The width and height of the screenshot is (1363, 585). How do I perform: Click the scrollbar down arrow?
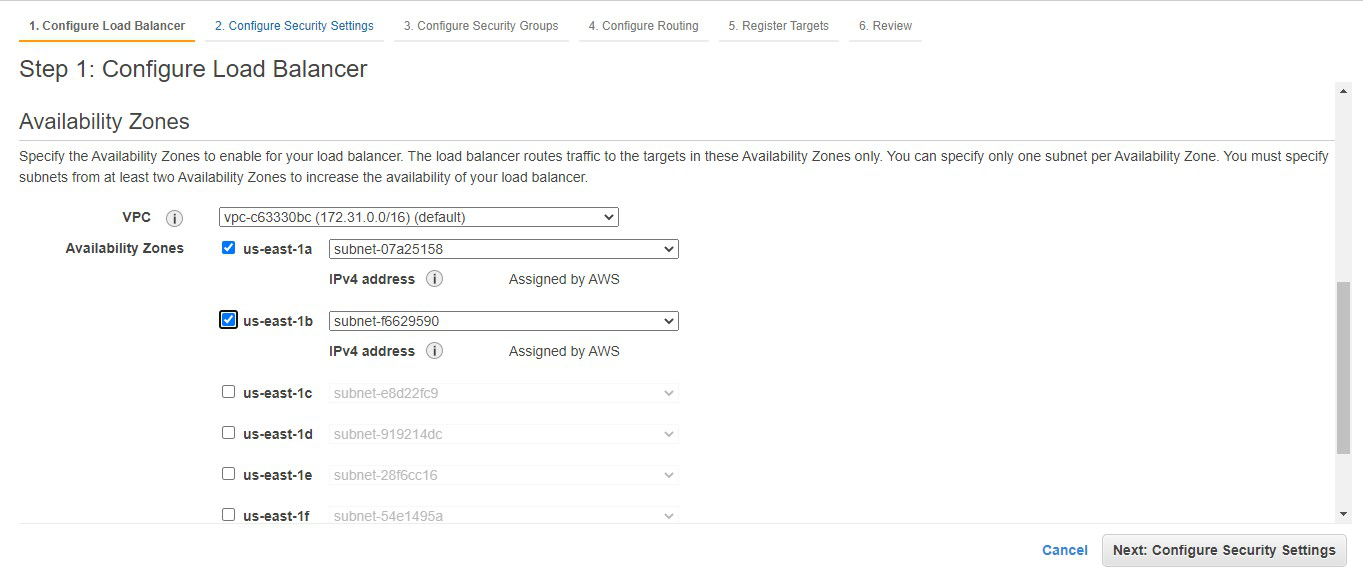click(1343, 514)
